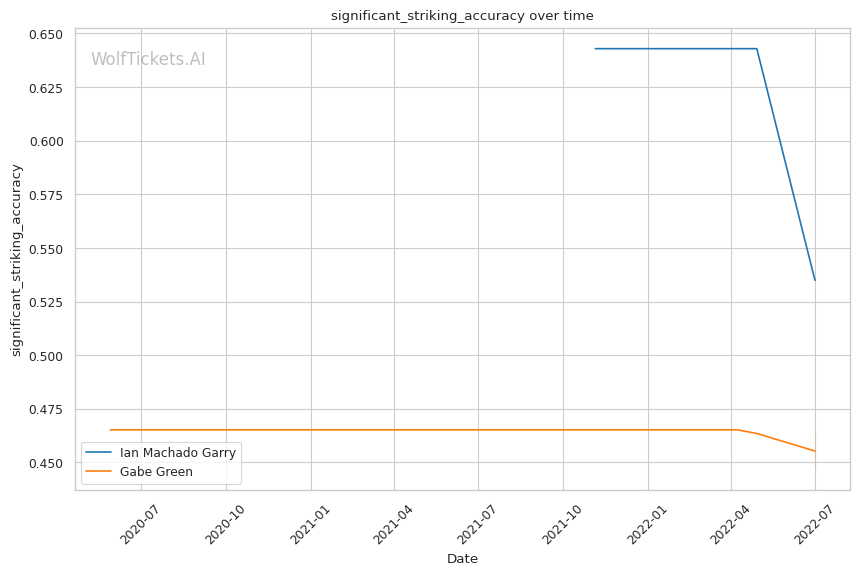The image size is (860, 575).
Task: Click the WolfTickets.AI watermark text
Action: pyautogui.click(x=148, y=59)
